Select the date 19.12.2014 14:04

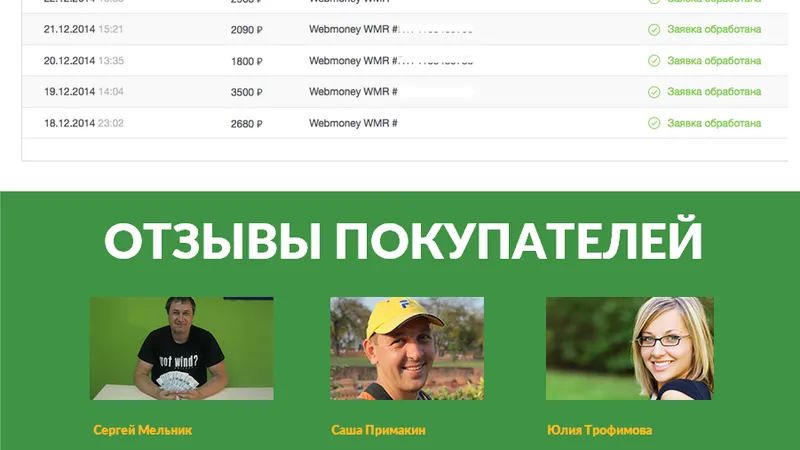tap(84, 92)
